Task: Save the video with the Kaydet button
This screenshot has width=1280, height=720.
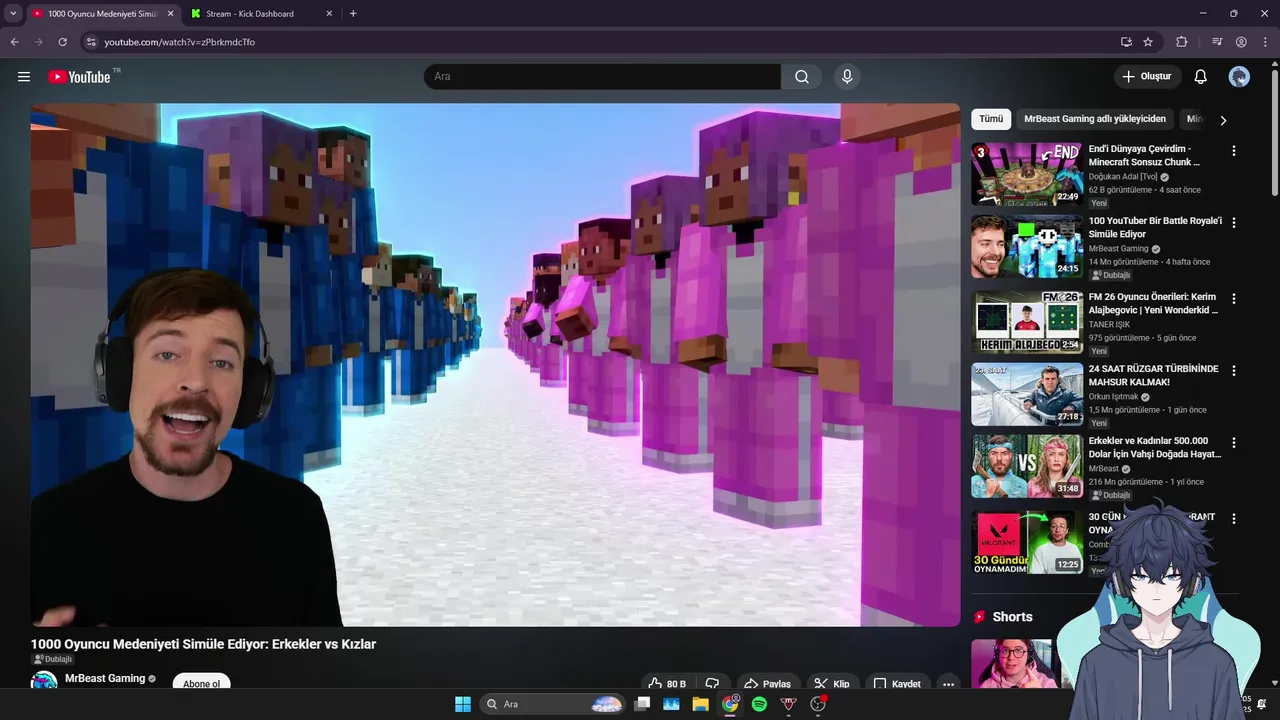Action: (x=897, y=684)
